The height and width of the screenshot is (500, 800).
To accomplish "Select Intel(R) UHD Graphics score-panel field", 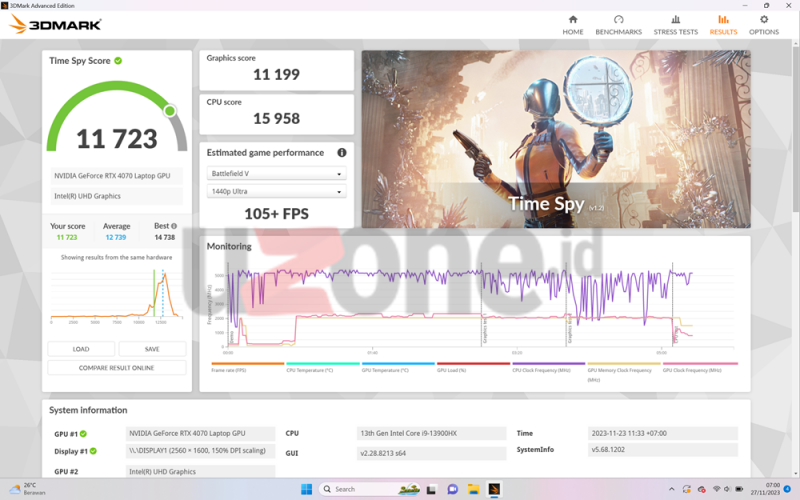I will coord(116,196).
